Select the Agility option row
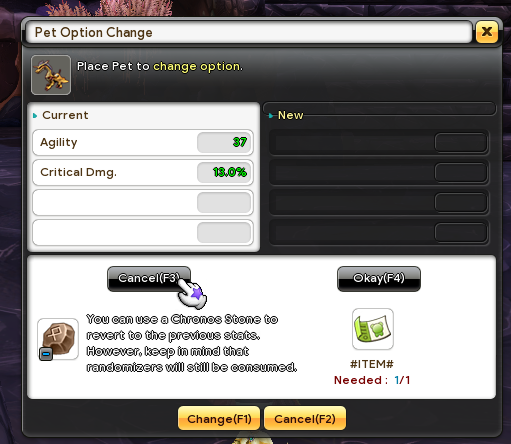511x444 pixels. (143, 143)
